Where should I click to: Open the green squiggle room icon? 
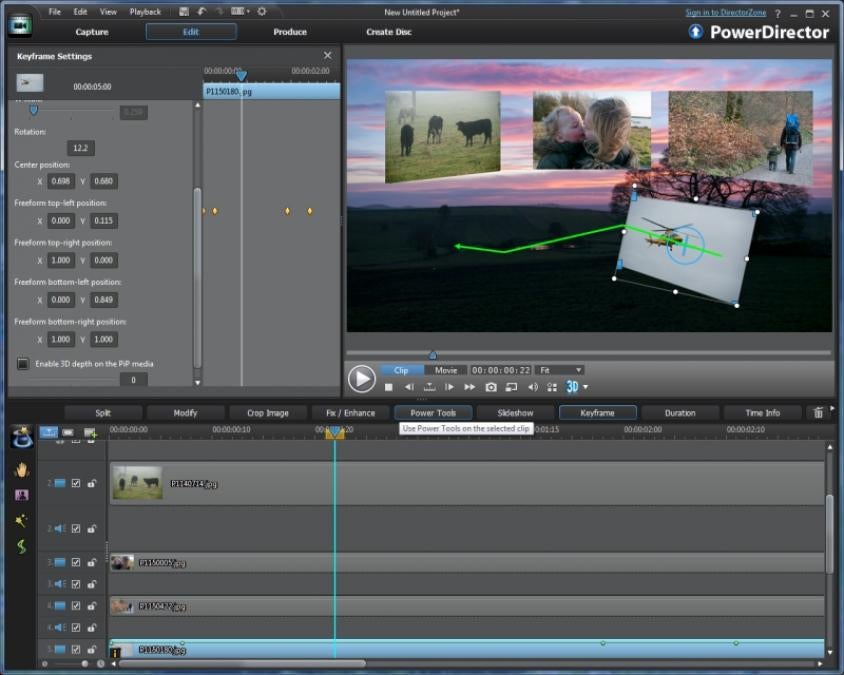(x=22, y=546)
